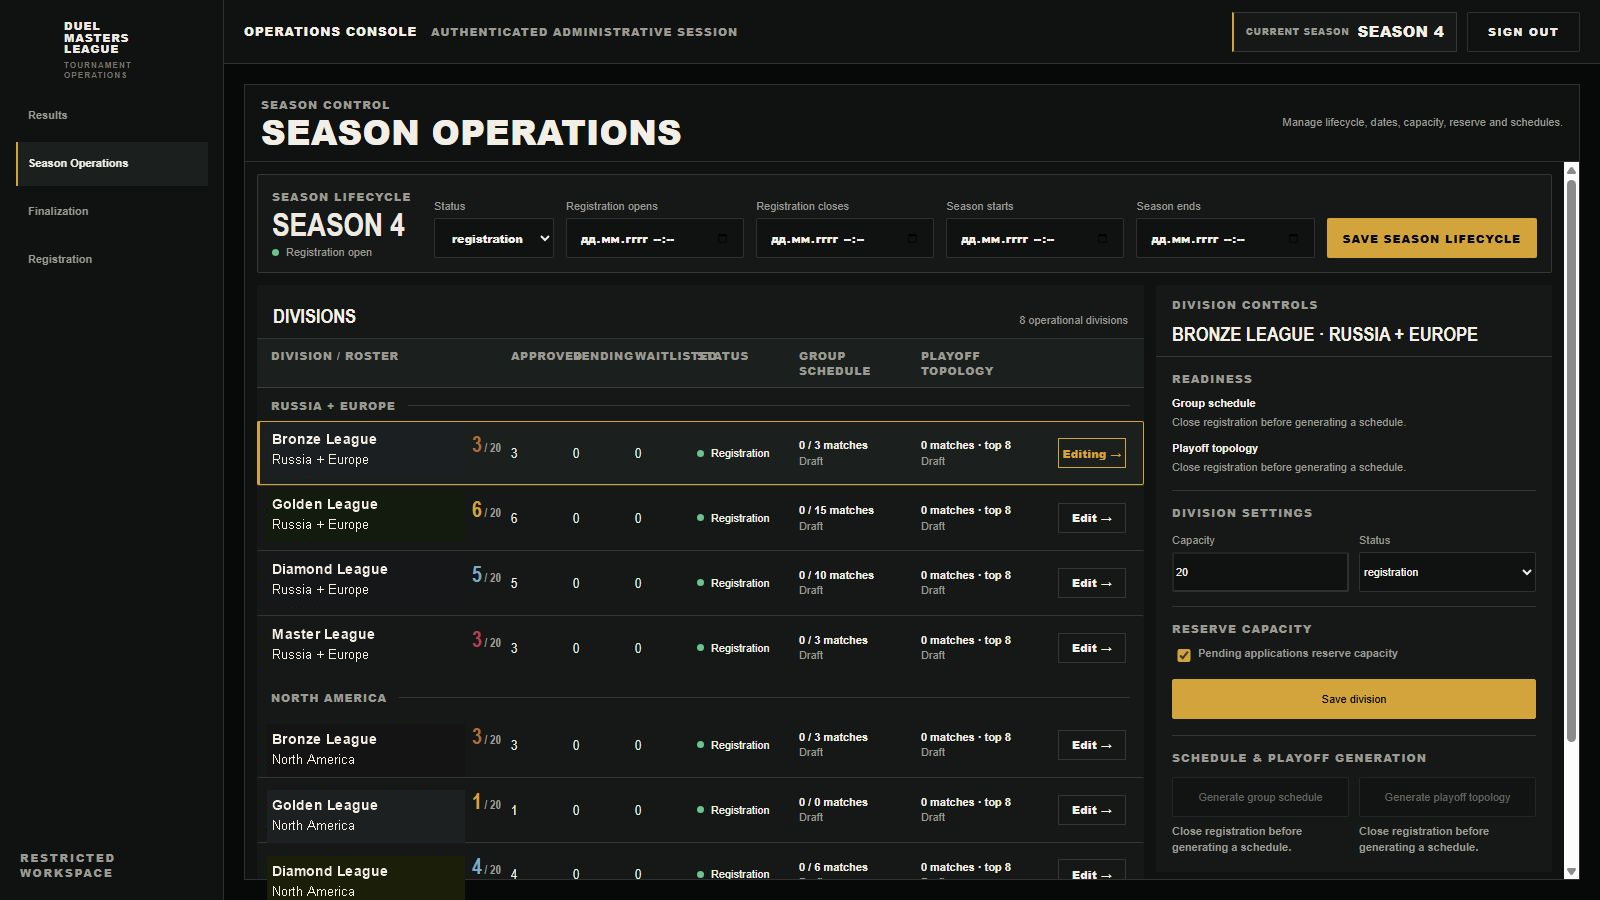Select Bronze League North America row name
The width and height of the screenshot is (1600, 900).
click(x=324, y=739)
